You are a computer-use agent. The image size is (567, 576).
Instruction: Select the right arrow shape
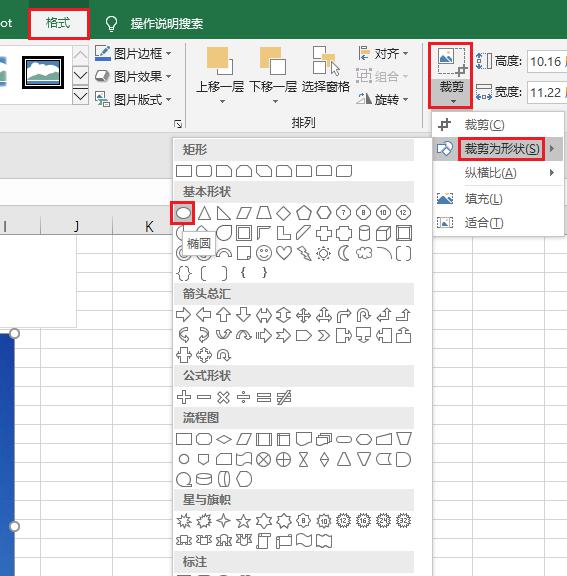point(184,315)
